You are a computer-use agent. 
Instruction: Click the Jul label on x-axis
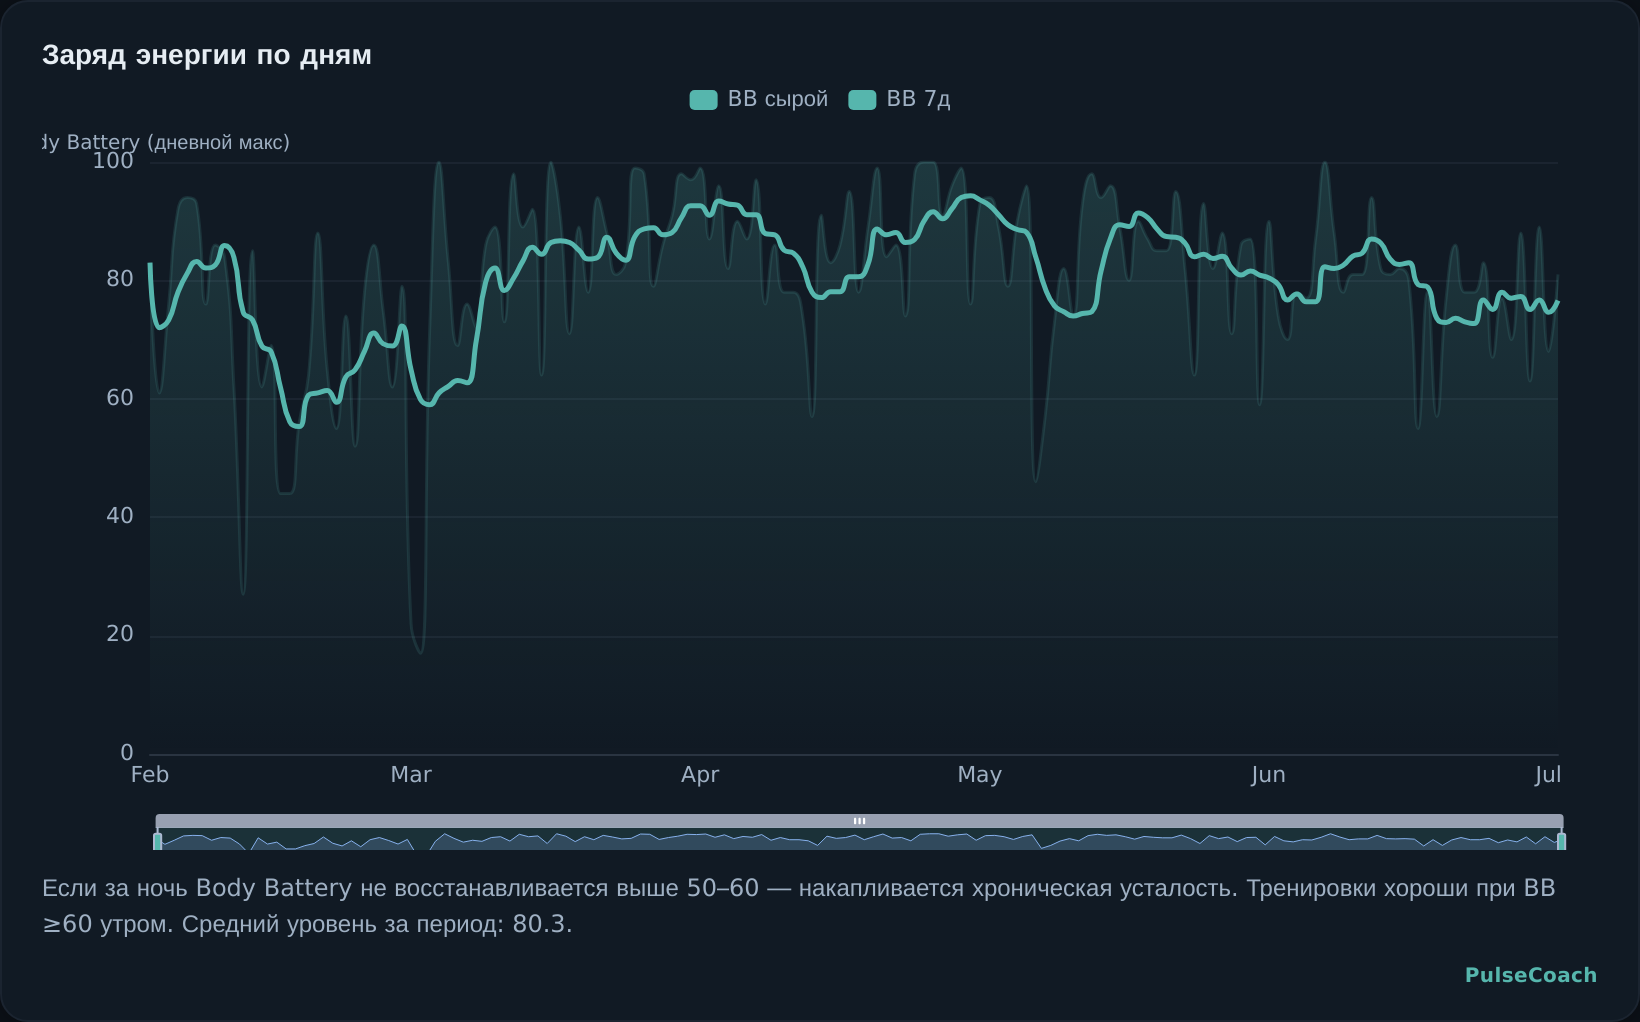pyautogui.click(x=1548, y=775)
